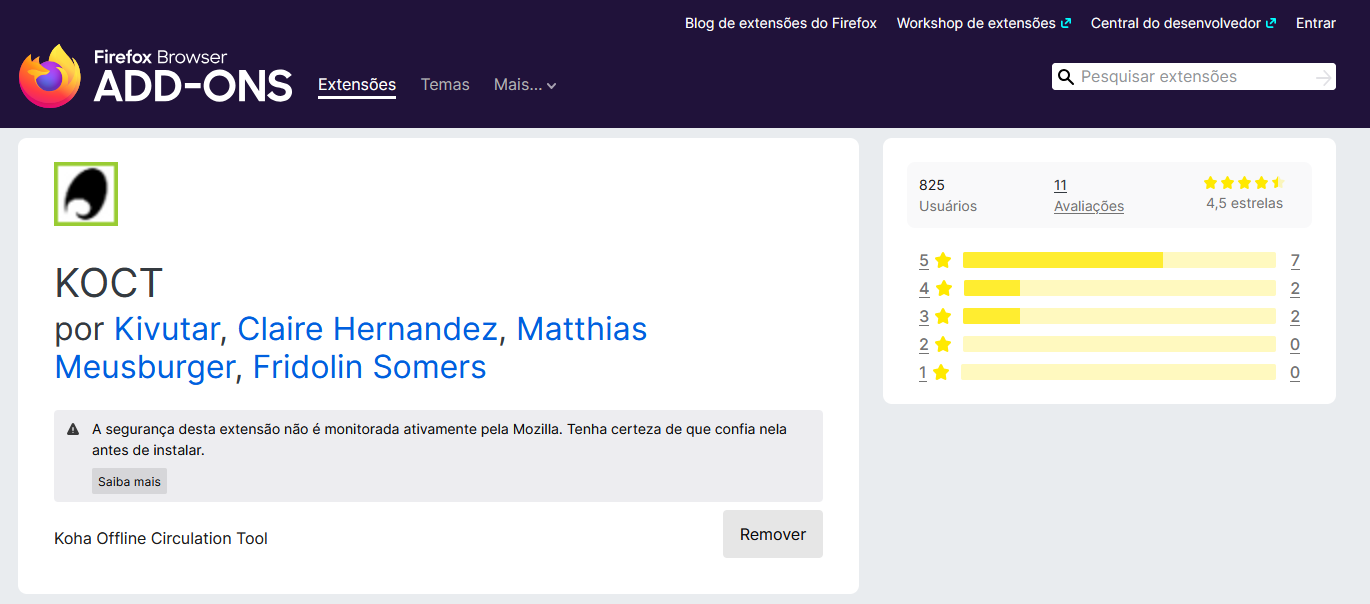Open Fridolin Somers author link
The width and height of the screenshot is (1370, 604).
point(369,367)
